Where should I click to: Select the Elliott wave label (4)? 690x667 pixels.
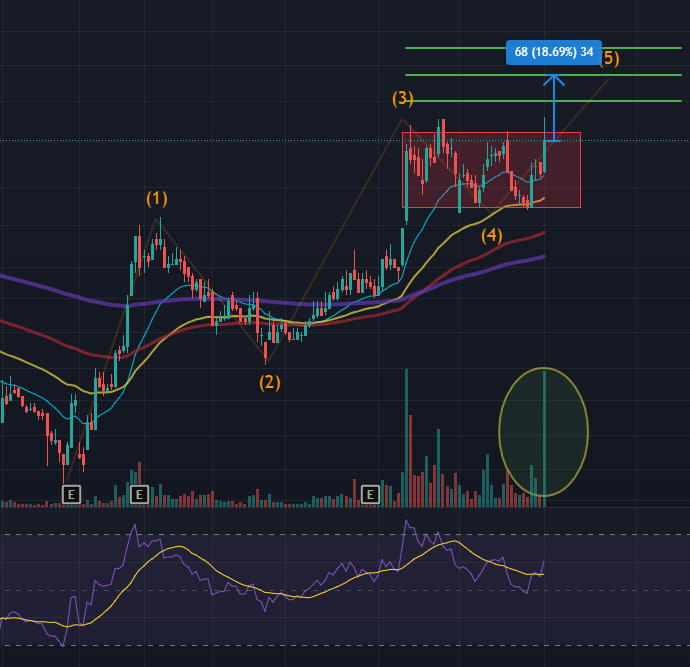pyautogui.click(x=492, y=235)
